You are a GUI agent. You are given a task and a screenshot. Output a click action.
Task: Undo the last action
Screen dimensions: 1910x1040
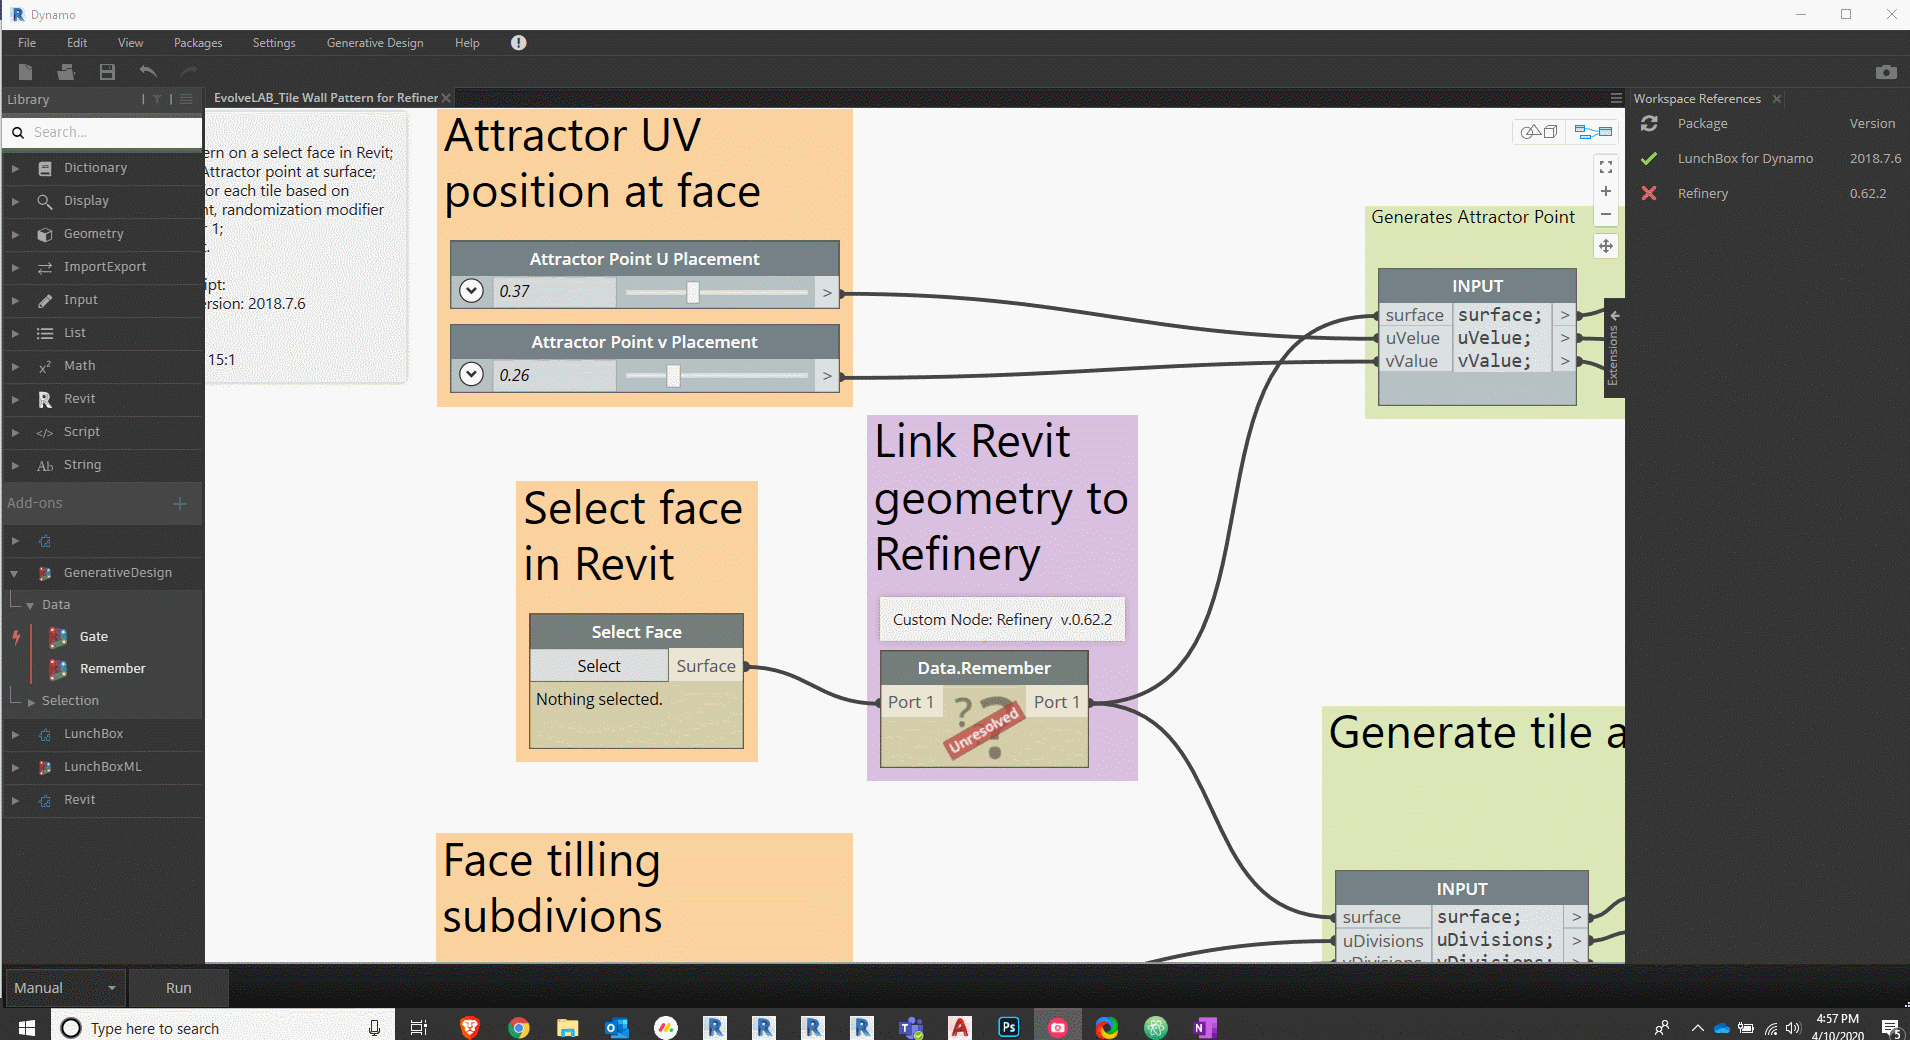click(x=148, y=71)
